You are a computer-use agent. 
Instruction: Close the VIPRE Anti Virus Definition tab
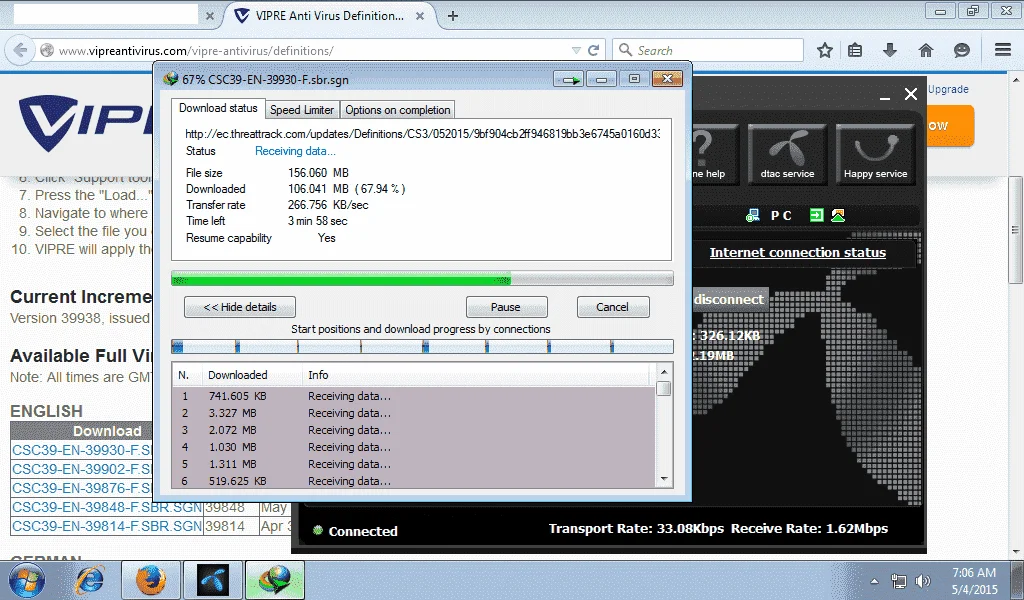tap(420, 16)
